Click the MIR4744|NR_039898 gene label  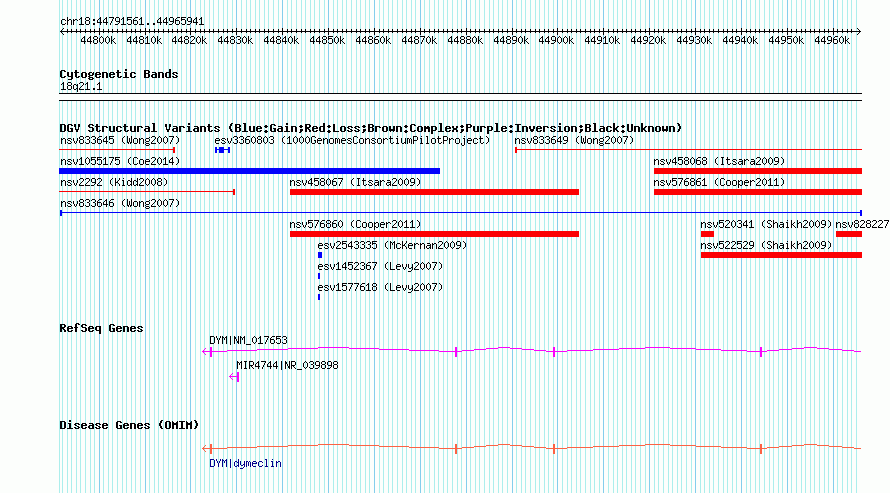tap(287, 365)
